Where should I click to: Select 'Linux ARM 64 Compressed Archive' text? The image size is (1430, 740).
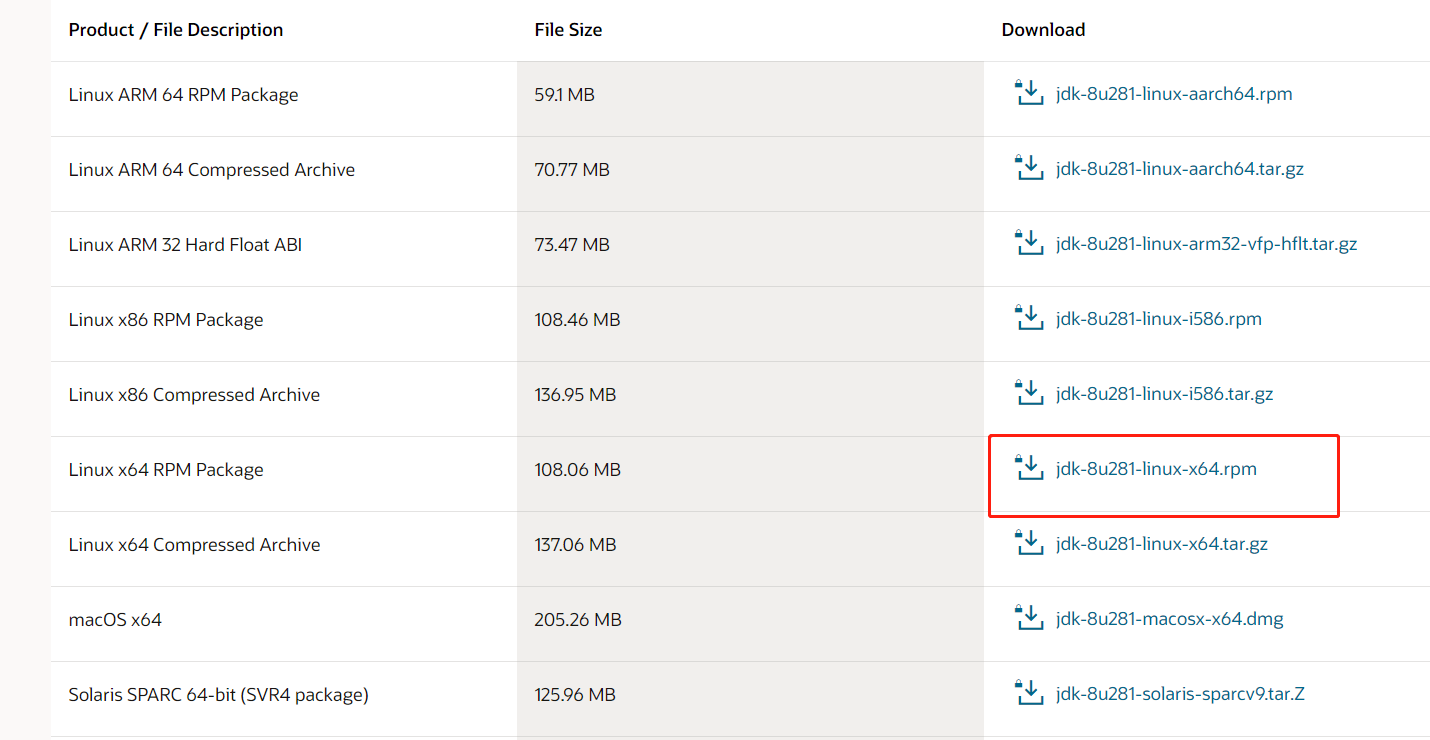pyautogui.click(x=212, y=170)
